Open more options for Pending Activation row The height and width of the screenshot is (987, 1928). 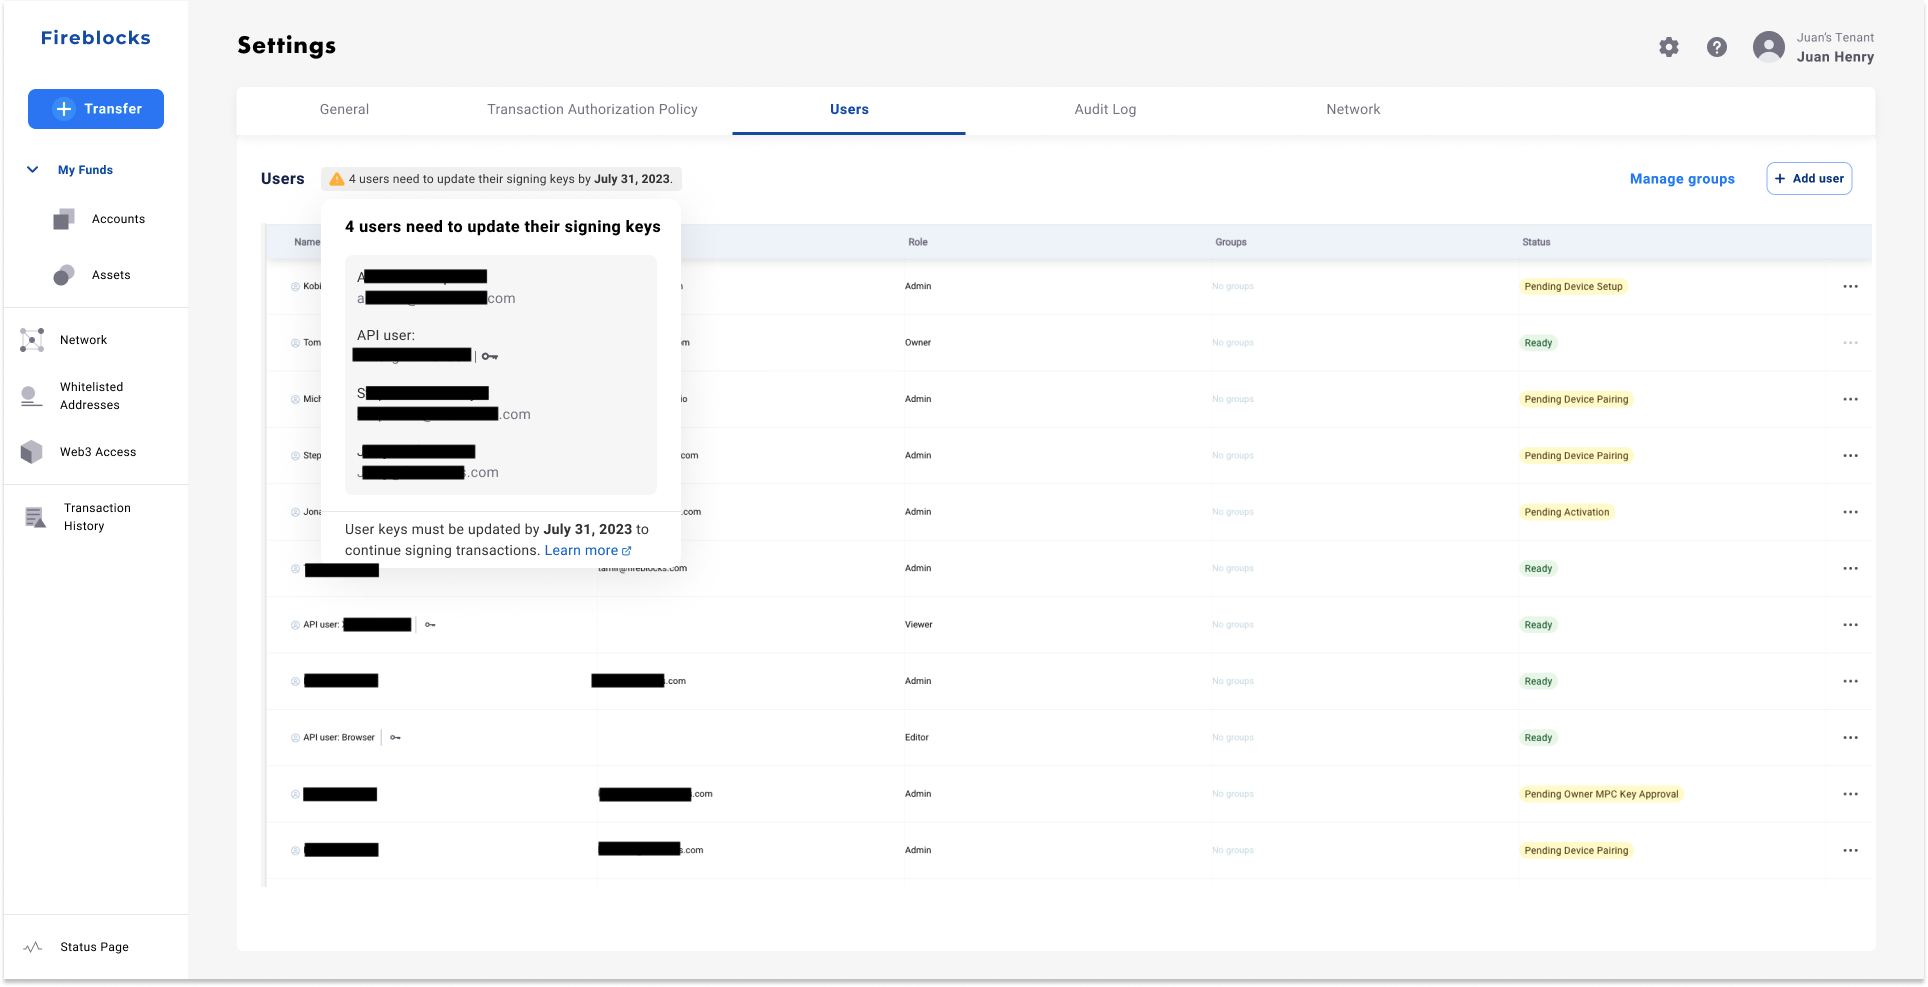point(1851,512)
